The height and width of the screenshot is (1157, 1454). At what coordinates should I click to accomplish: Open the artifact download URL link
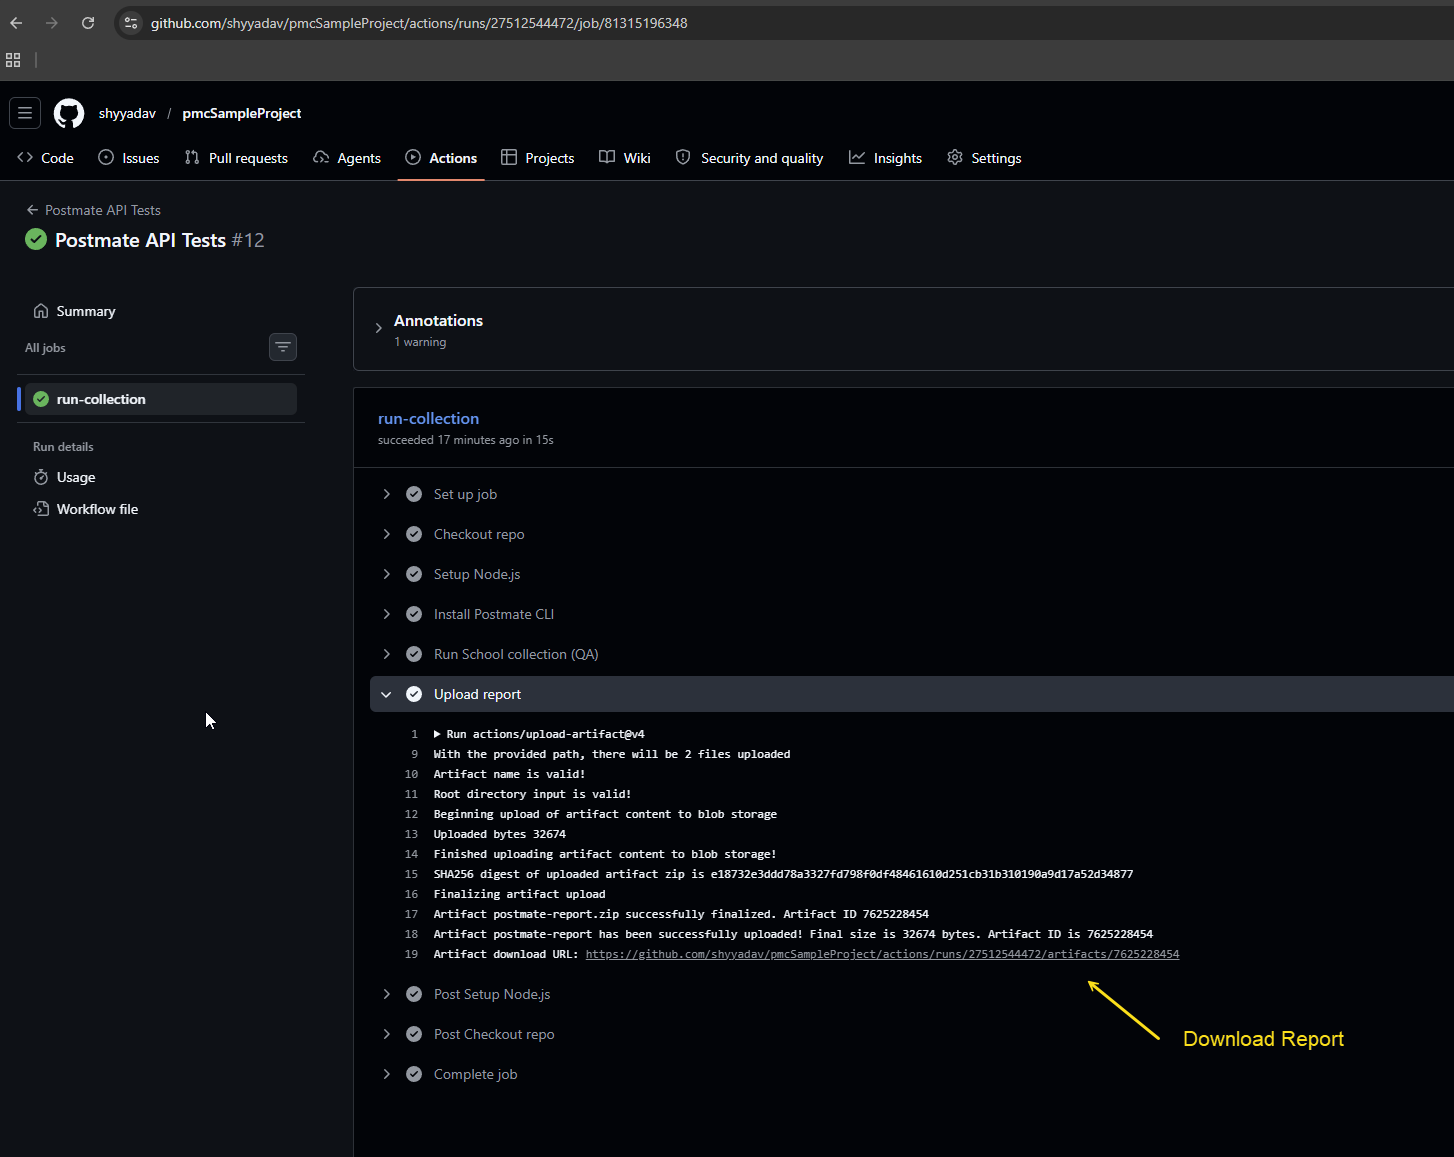point(882,954)
